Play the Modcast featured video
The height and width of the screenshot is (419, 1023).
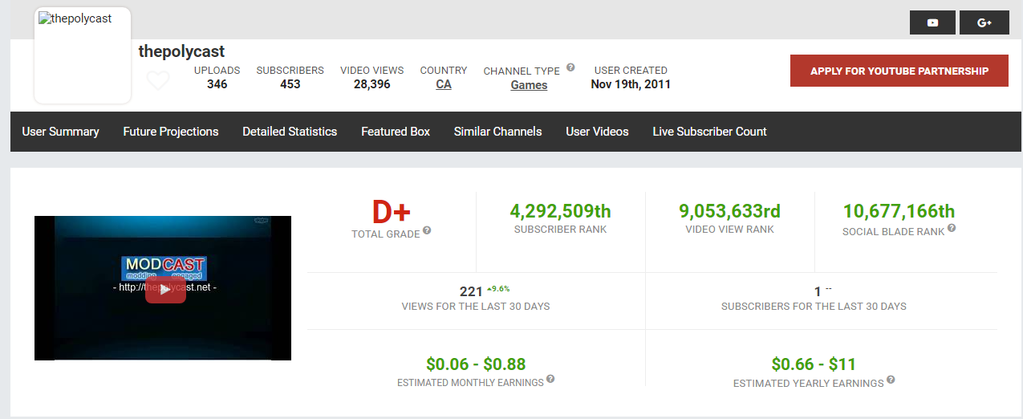[x=165, y=289]
